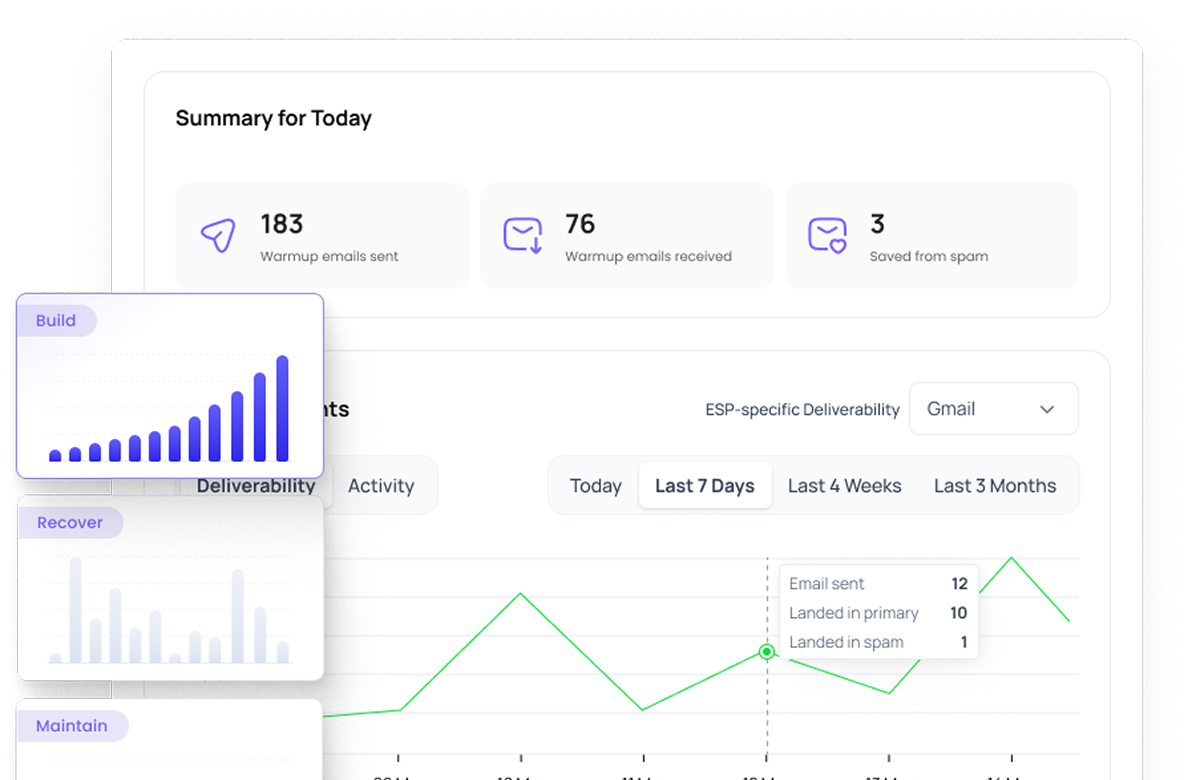Select the Today time range
Screen dimensions: 1196x780
[x=595, y=486]
